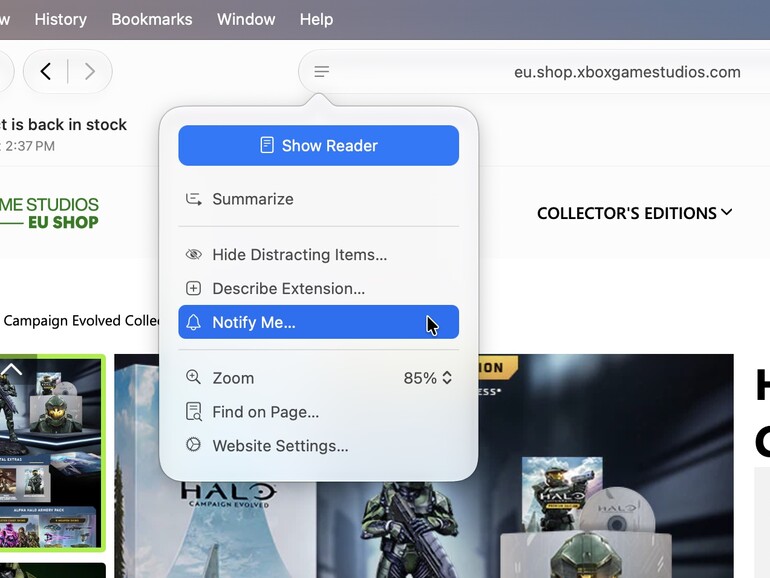The image size is (770, 578).
Task: Click the Summarize icon
Action: [193, 199]
